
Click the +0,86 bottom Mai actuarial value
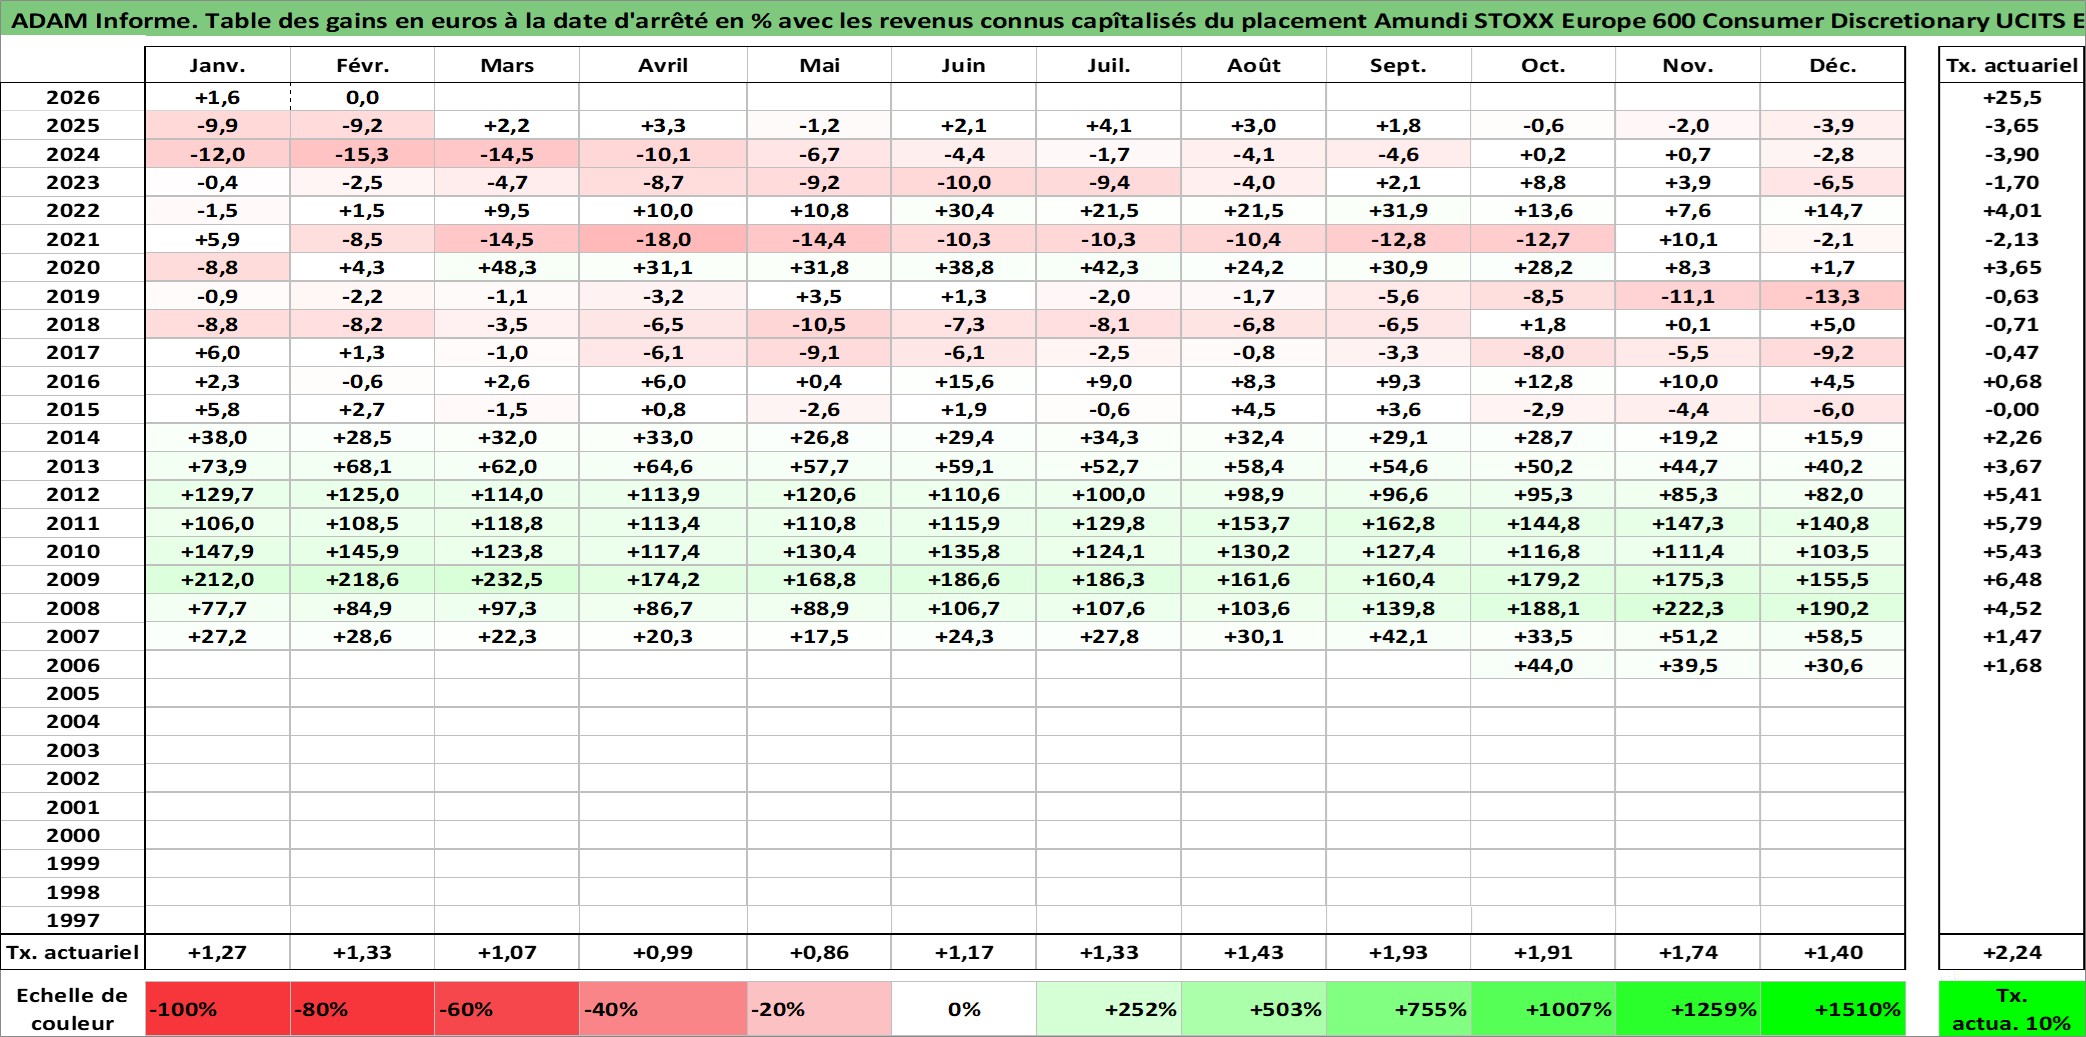coord(819,952)
